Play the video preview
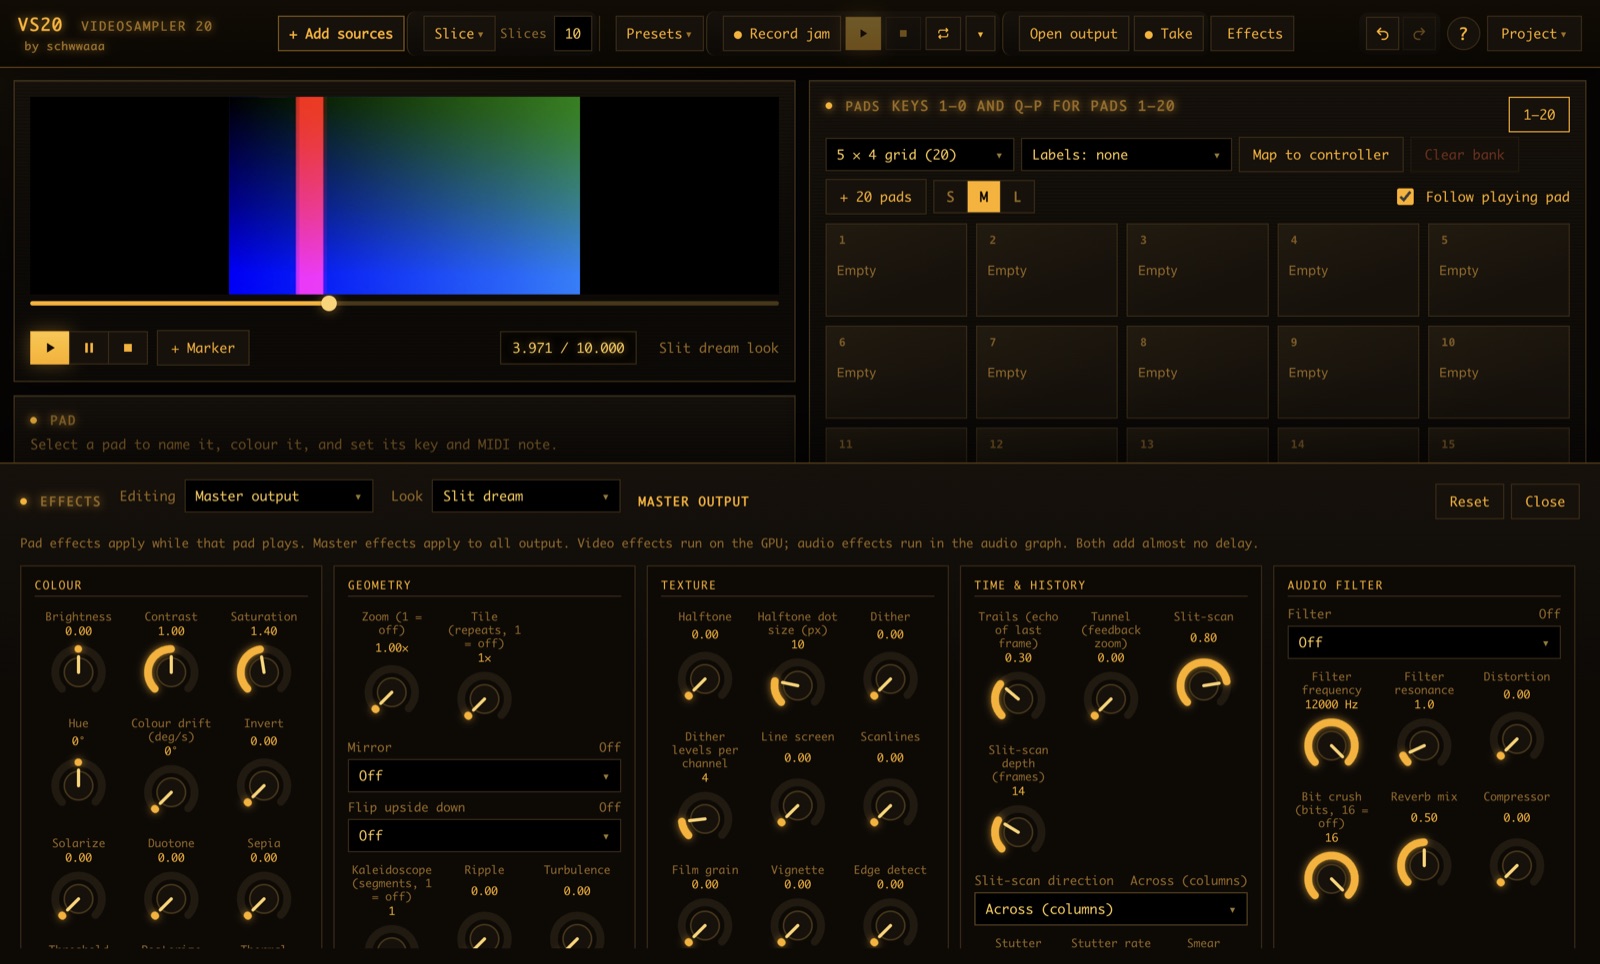 tap(50, 348)
